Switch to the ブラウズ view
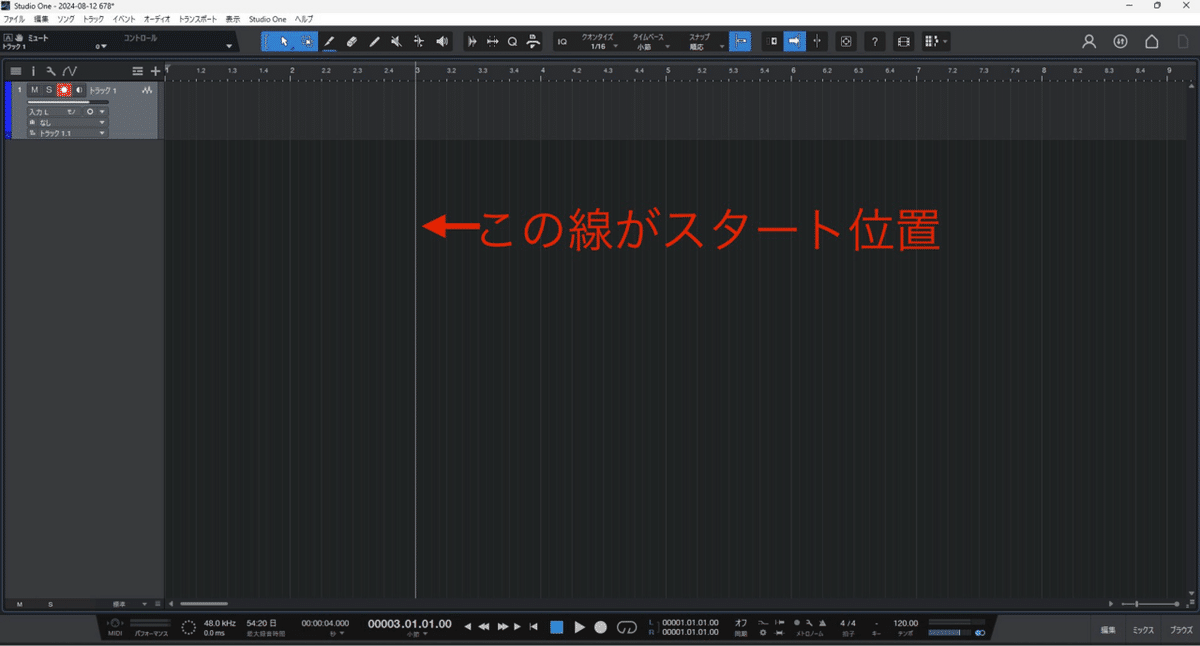 click(x=1180, y=630)
